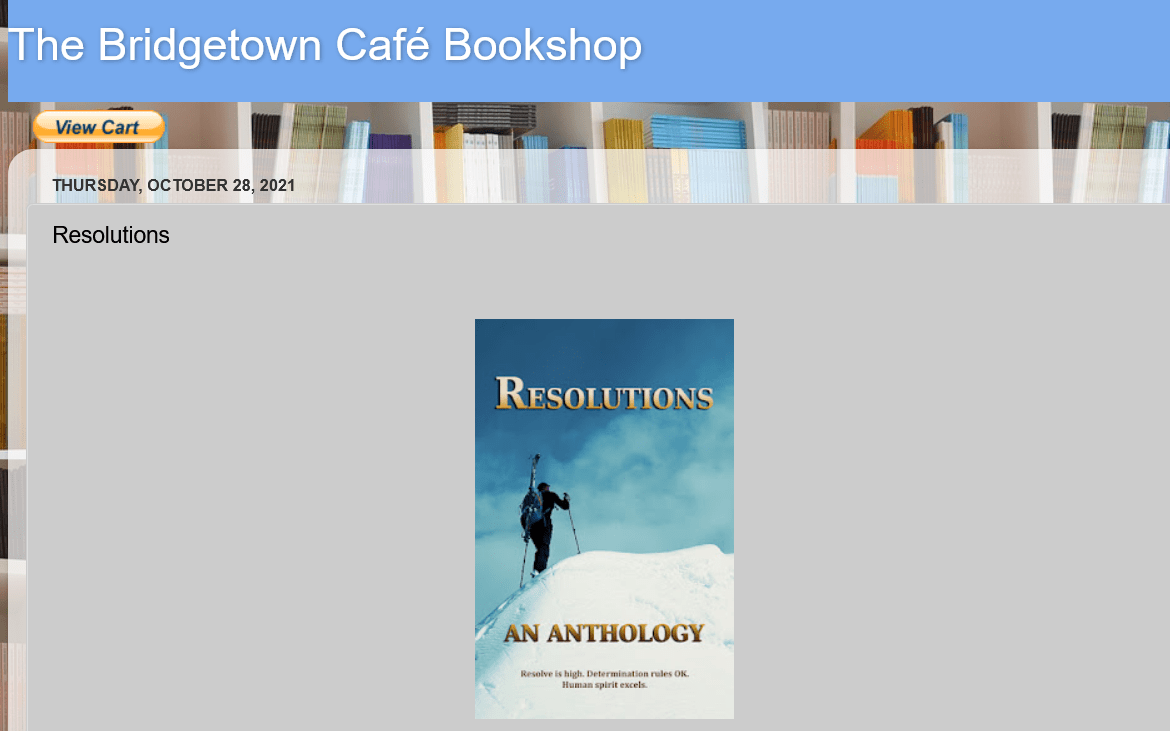Click the year 2021 in the date header
This screenshot has width=1170, height=731.
click(x=277, y=185)
